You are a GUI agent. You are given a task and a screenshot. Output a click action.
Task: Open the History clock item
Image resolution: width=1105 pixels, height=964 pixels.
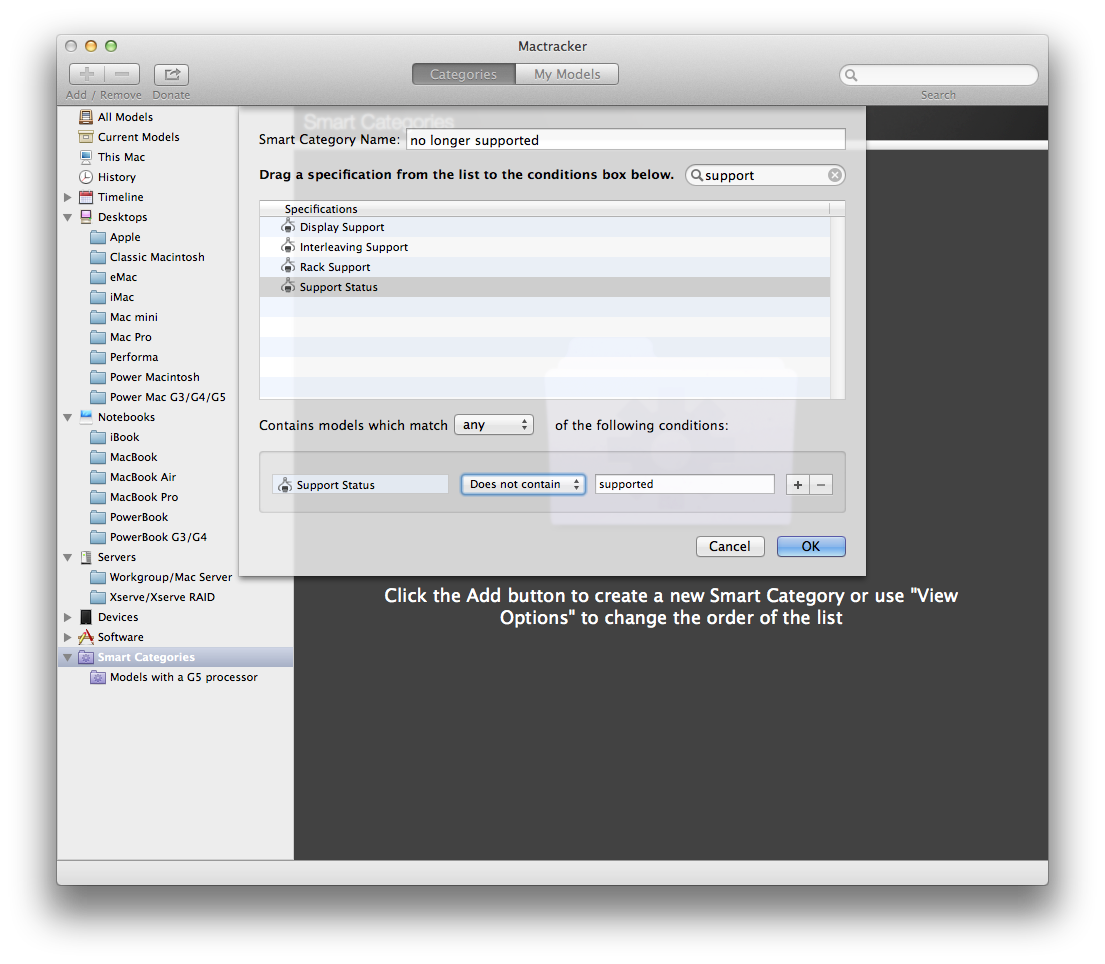pyautogui.click(x=107, y=177)
